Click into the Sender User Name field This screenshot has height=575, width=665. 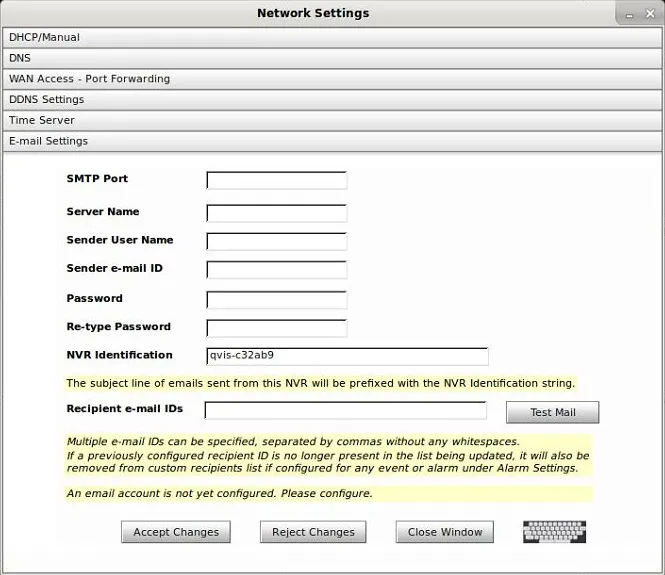[277, 241]
